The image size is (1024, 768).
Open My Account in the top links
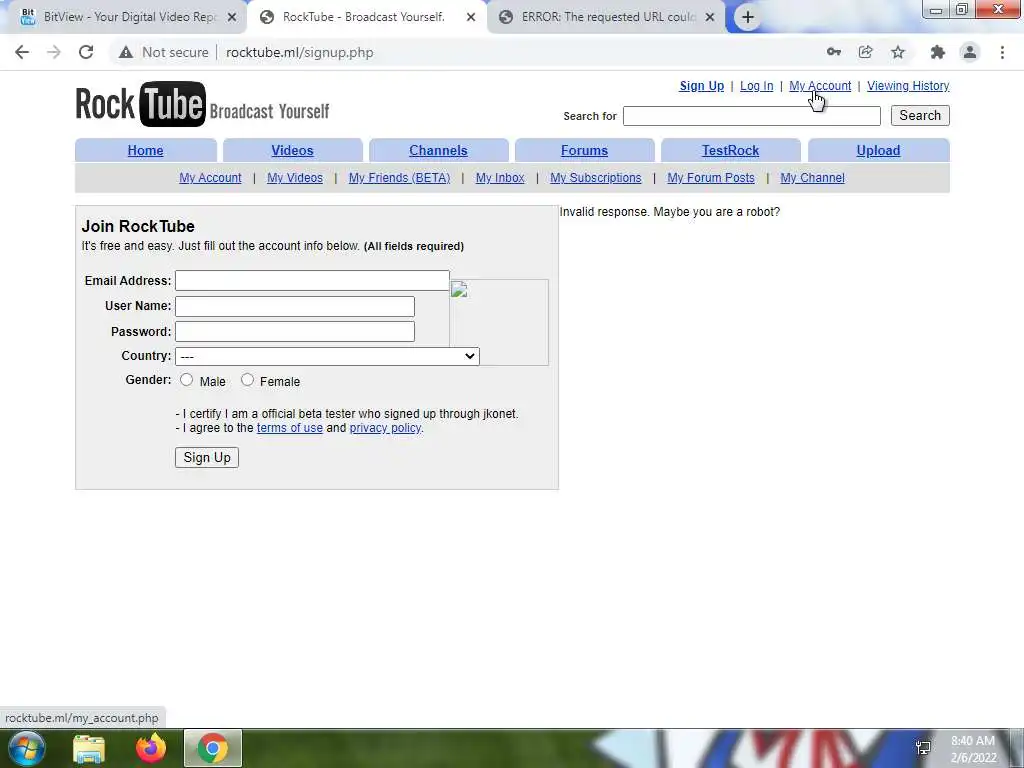(x=820, y=86)
